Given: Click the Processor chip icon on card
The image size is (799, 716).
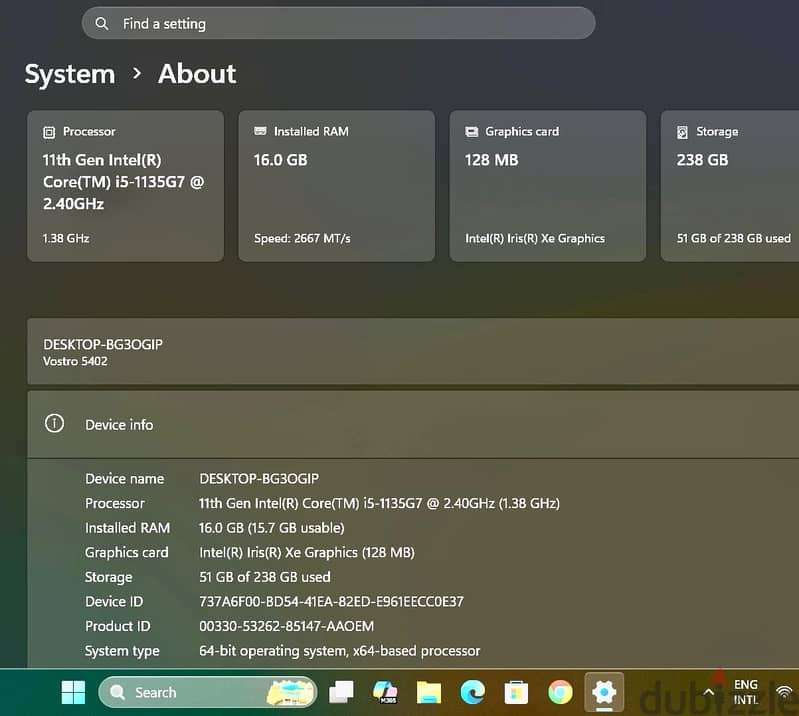Looking at the screenshot, I should click(x=49, y=132).
